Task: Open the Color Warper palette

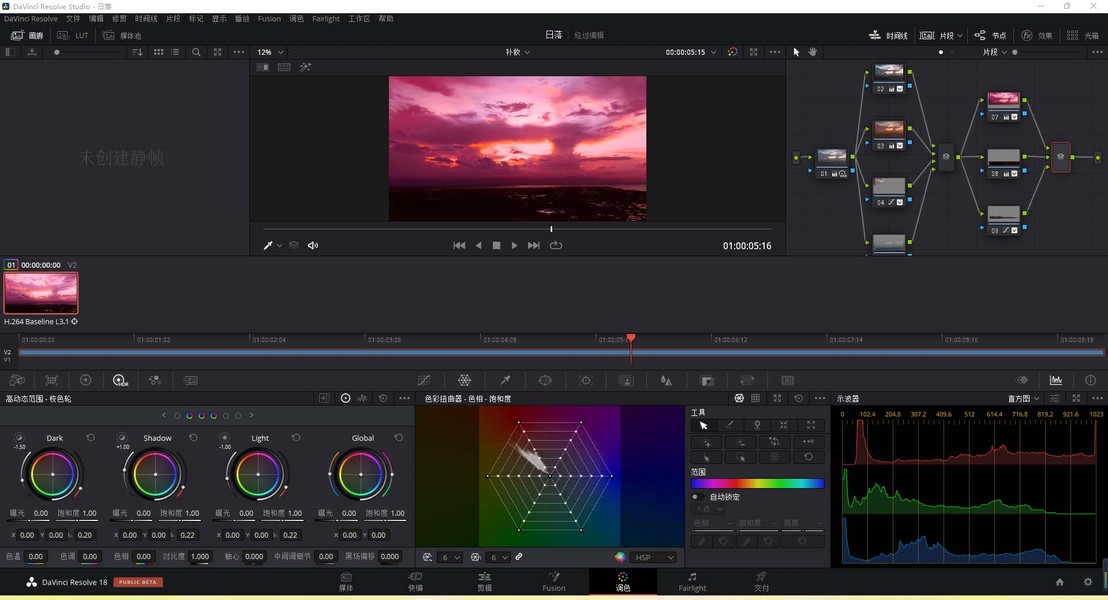Action: [464, 380]
